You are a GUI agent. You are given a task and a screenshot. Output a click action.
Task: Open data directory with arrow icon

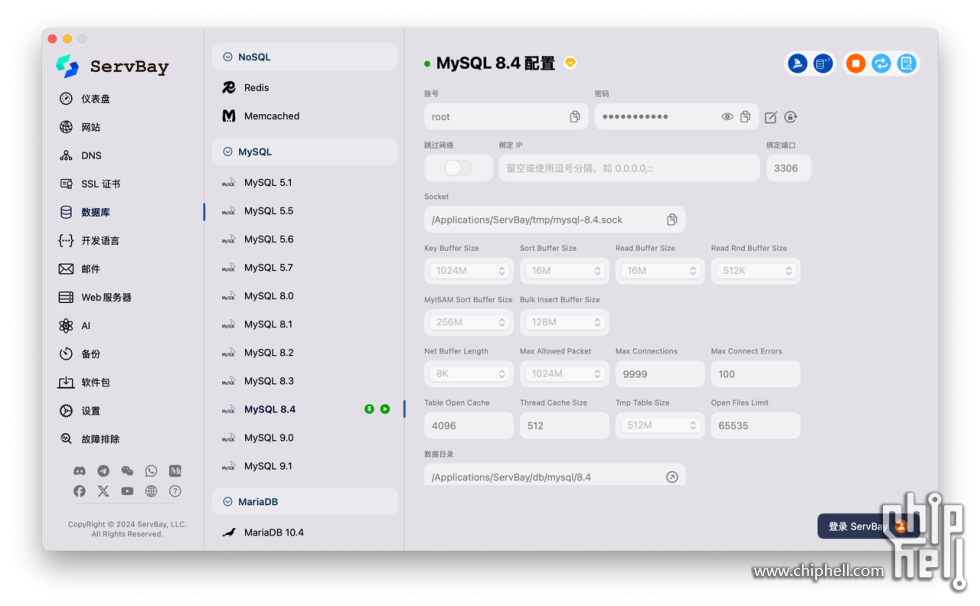click(672, 477)
